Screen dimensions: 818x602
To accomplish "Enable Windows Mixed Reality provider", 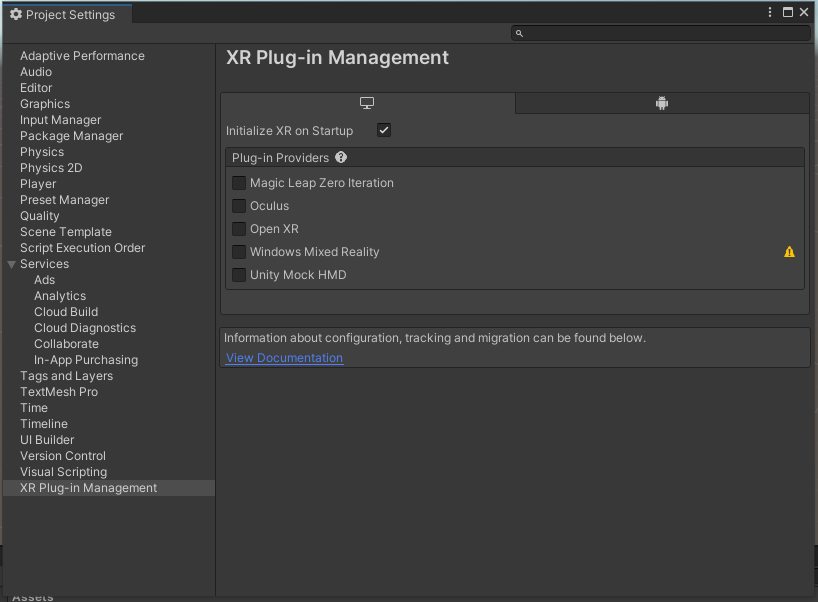I will (x=239, y=252).
